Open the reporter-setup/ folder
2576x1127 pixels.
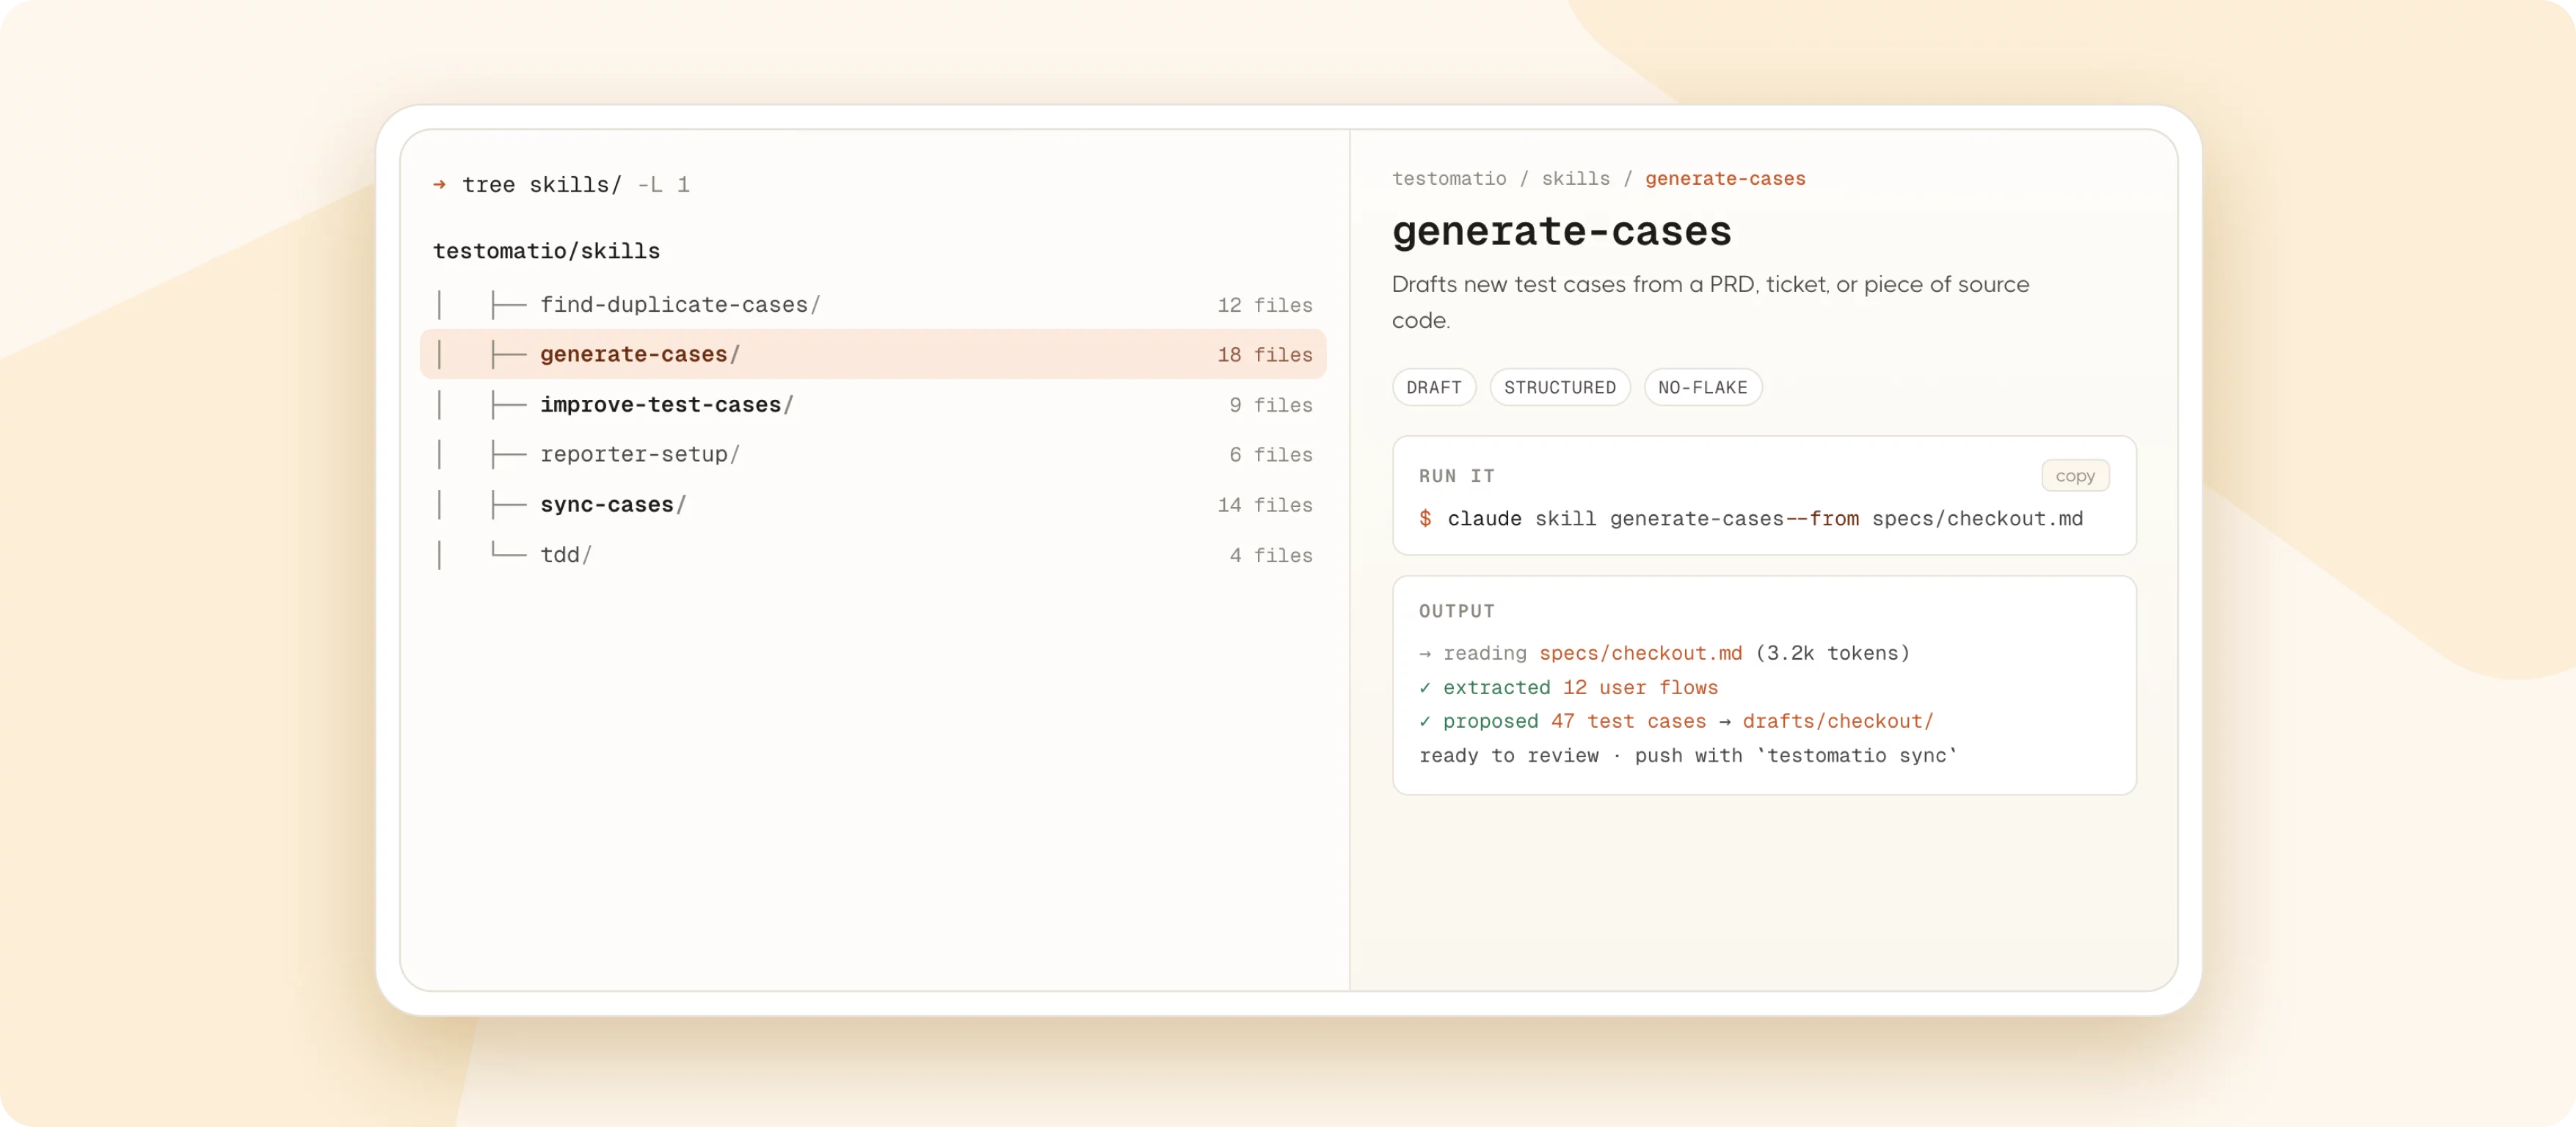(873, 454)
